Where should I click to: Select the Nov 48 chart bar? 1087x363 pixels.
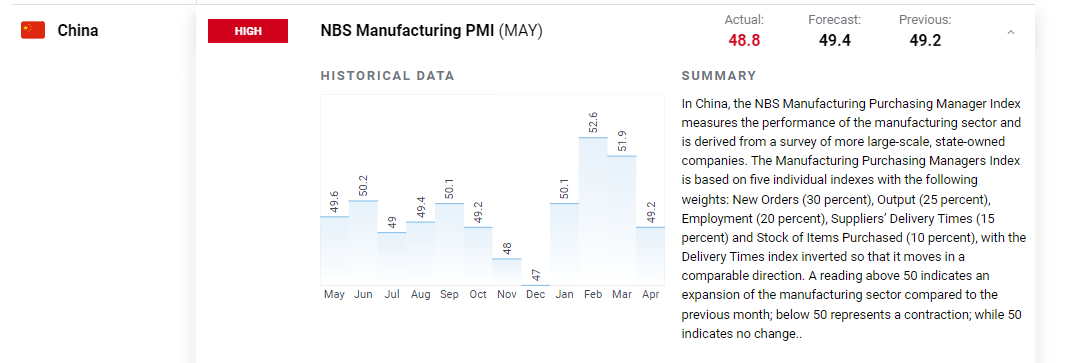pyautogui.click(x=507, y=272)
